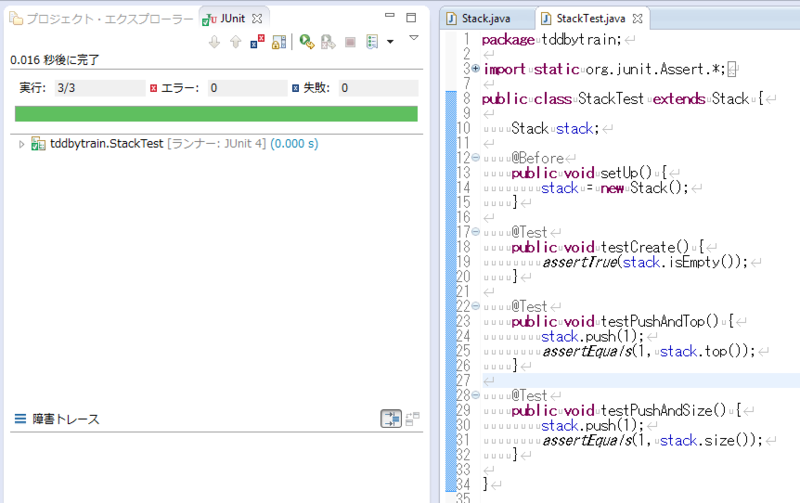Toggle Show Failures Only in JUnit toolbar
The image size is (800, 503).
pyautogui.click(x=258, y=42)
